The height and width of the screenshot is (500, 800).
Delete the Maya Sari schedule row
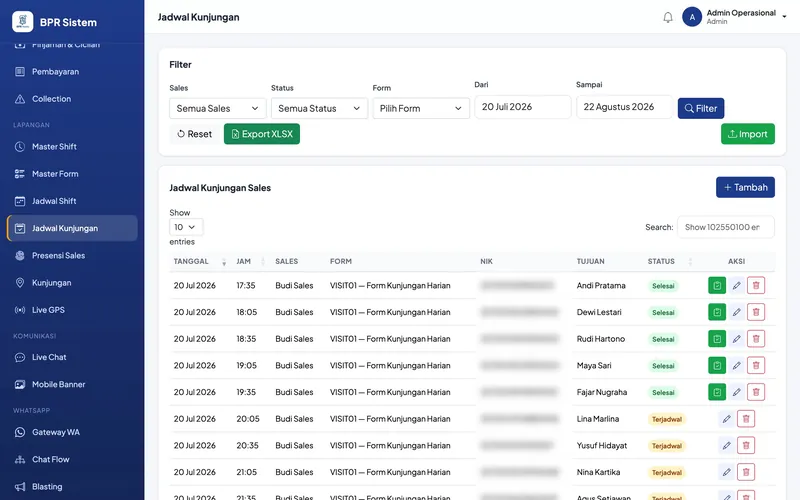coord(756,365)
